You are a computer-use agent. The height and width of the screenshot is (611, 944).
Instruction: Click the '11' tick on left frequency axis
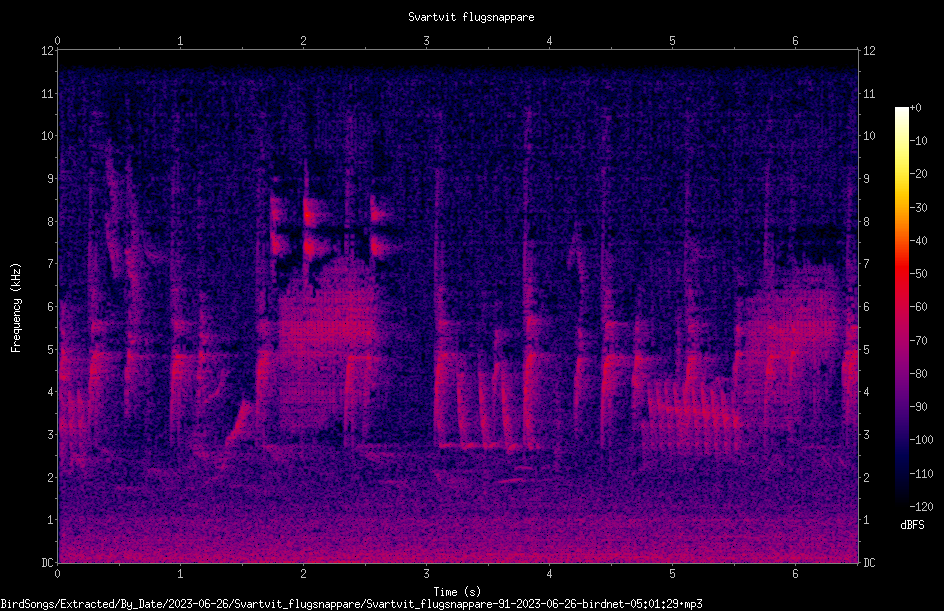[48, 93]
